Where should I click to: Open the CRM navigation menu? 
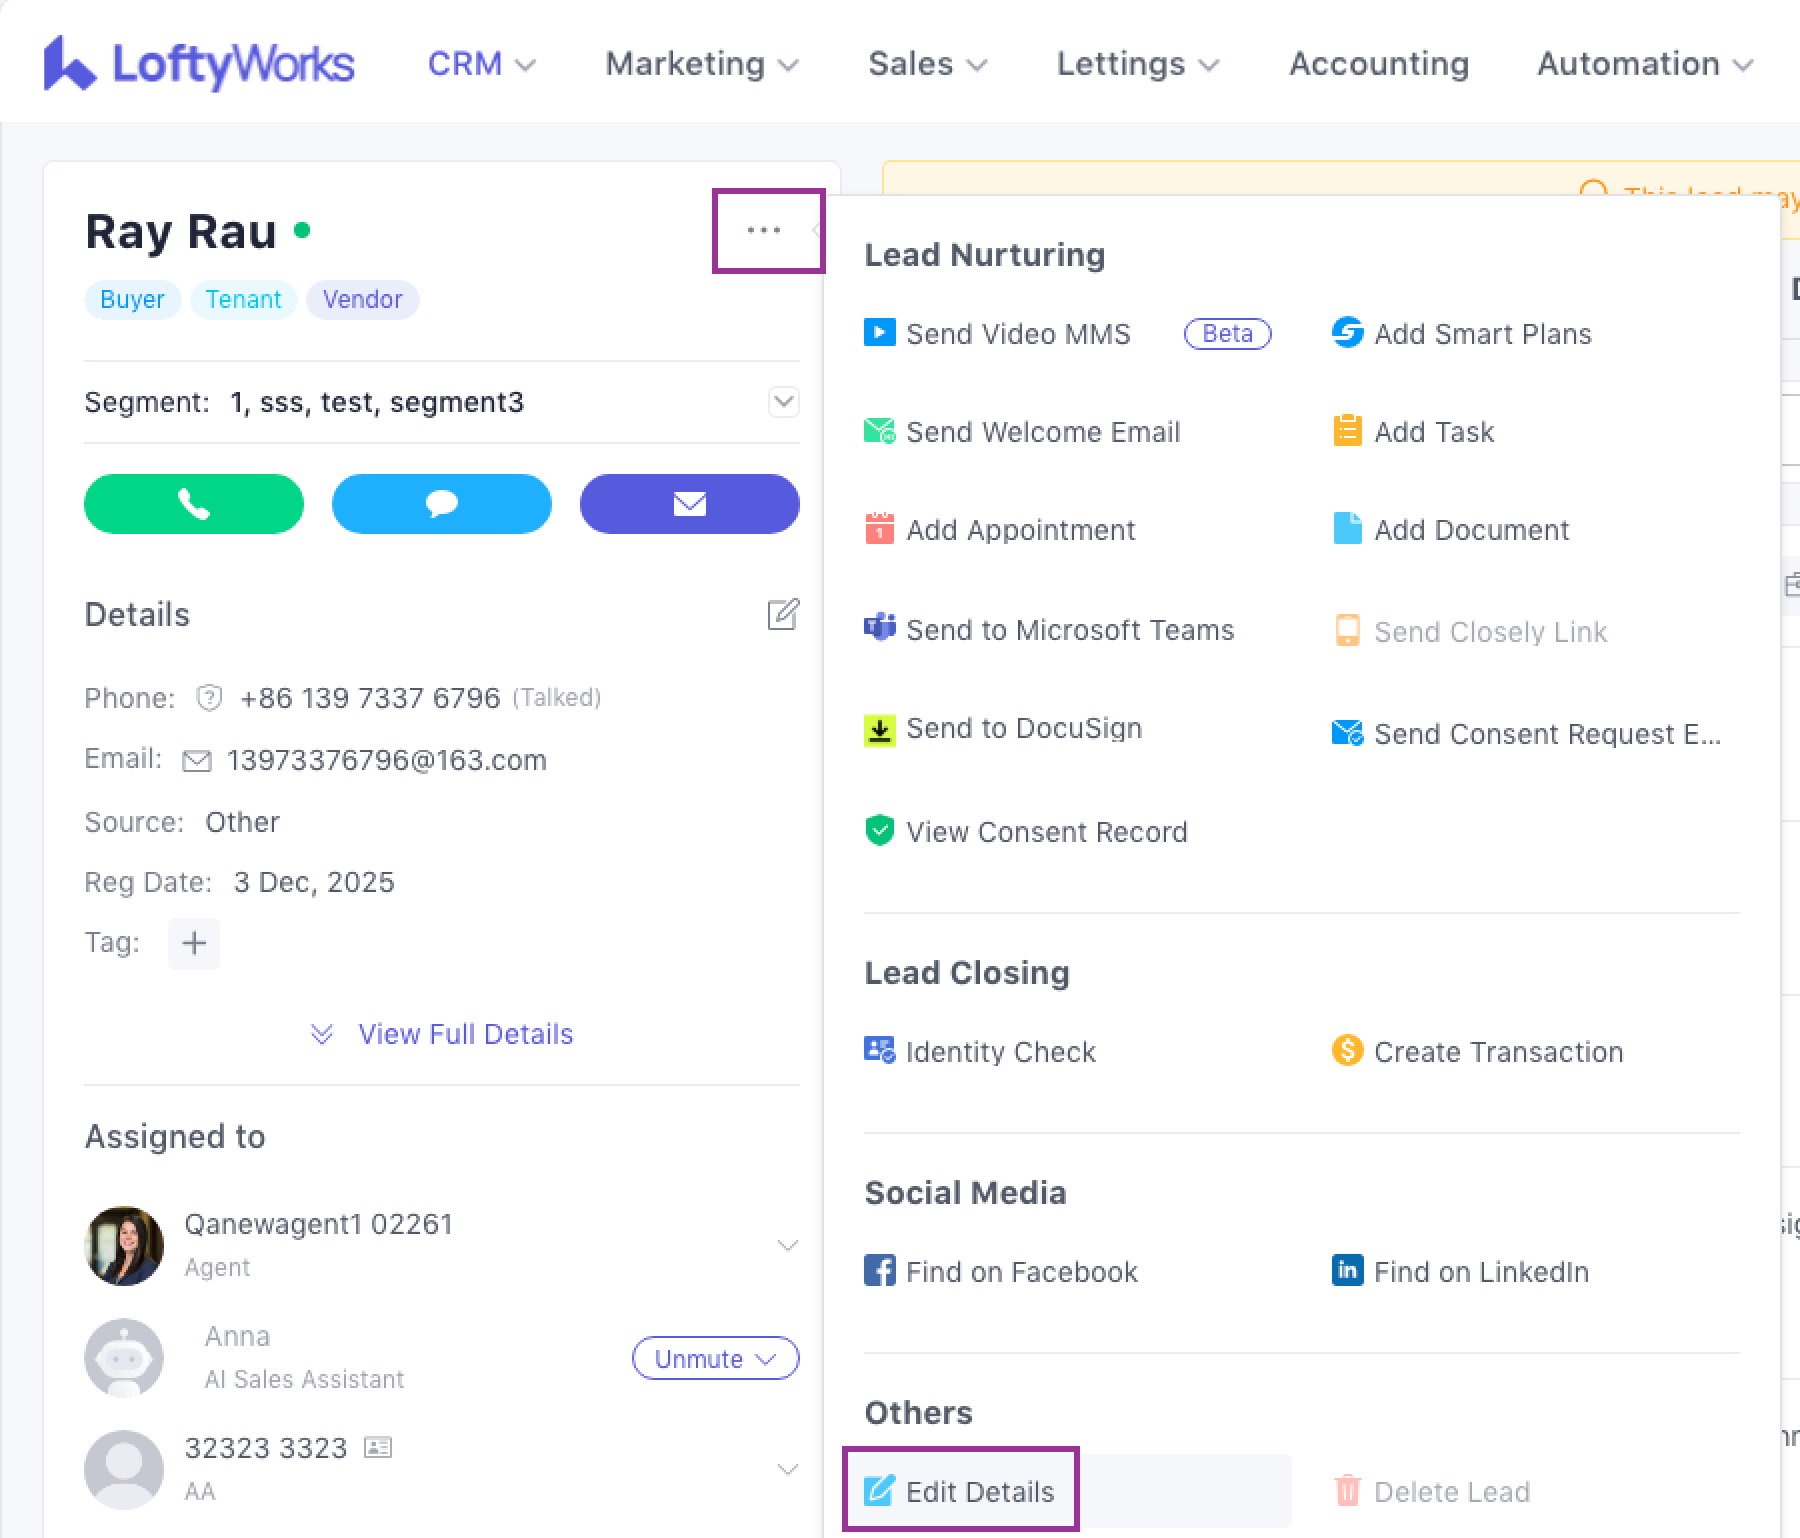click(x=481, y=64)
